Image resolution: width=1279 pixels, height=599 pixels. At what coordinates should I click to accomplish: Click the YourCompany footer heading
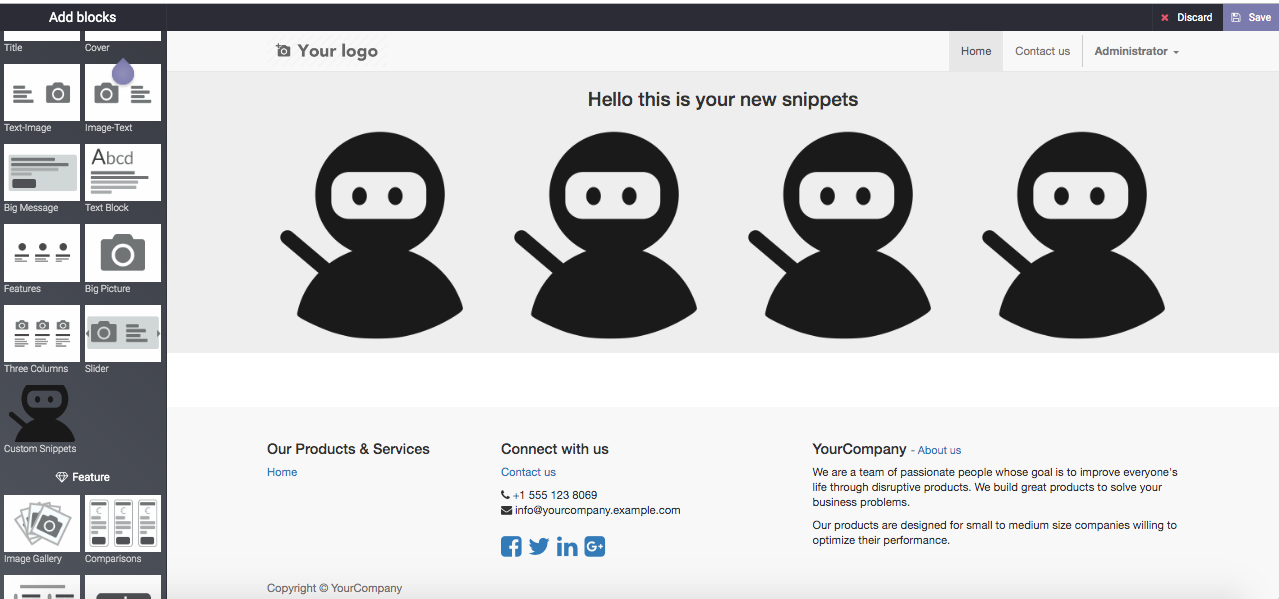(x=859, y=449)
